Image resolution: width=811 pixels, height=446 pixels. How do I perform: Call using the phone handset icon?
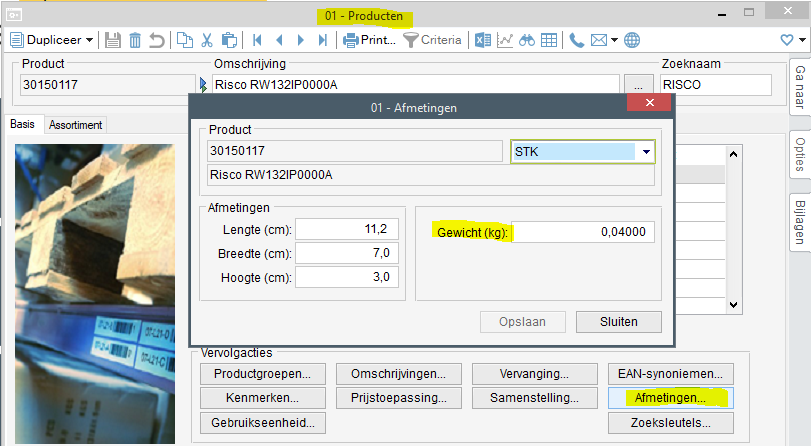[x=576, y=40]
